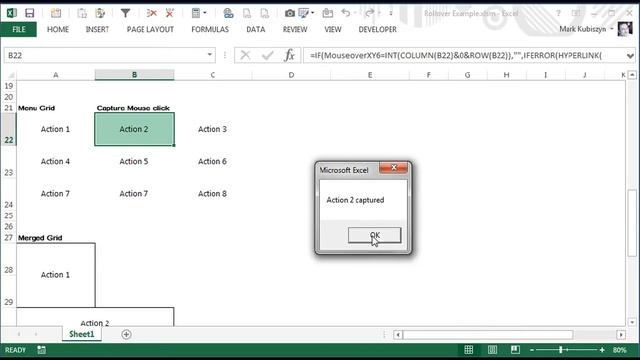
Task: Open the REVIEW ribbon tab
Action: coord(295,29)
